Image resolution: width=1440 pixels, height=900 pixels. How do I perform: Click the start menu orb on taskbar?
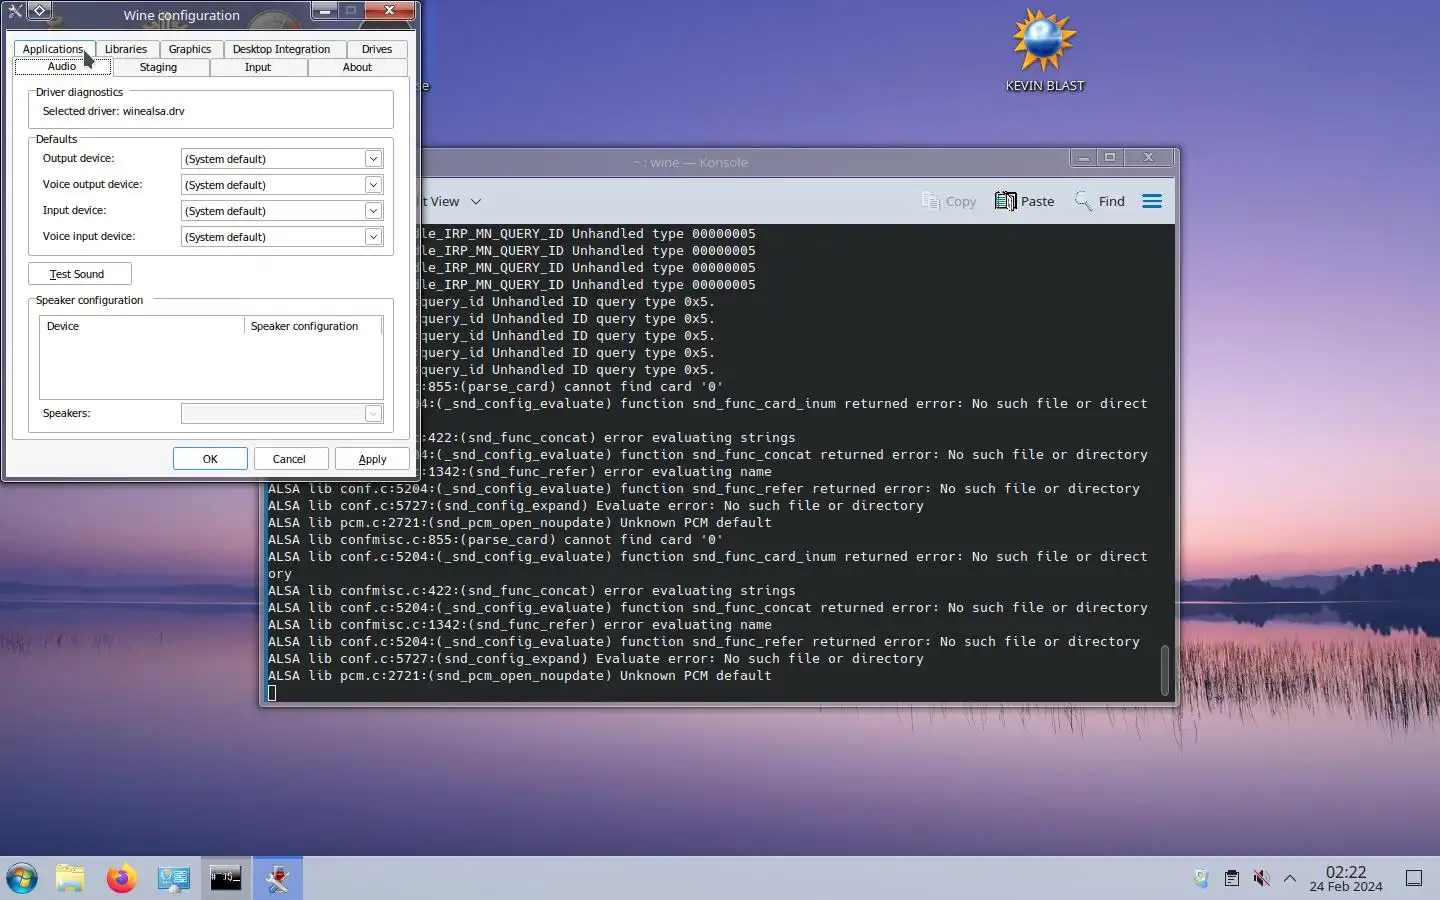click(x=22, y=879)
